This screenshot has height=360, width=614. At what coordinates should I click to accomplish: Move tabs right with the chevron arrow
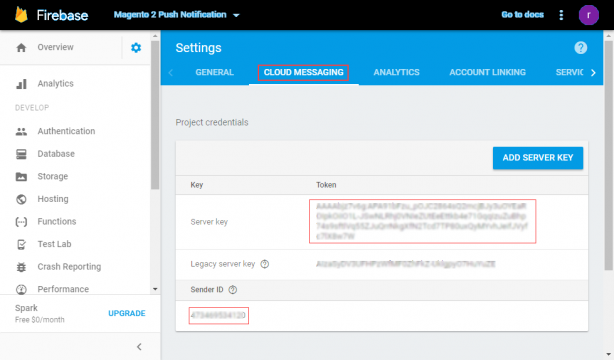[x=593, y=72]
